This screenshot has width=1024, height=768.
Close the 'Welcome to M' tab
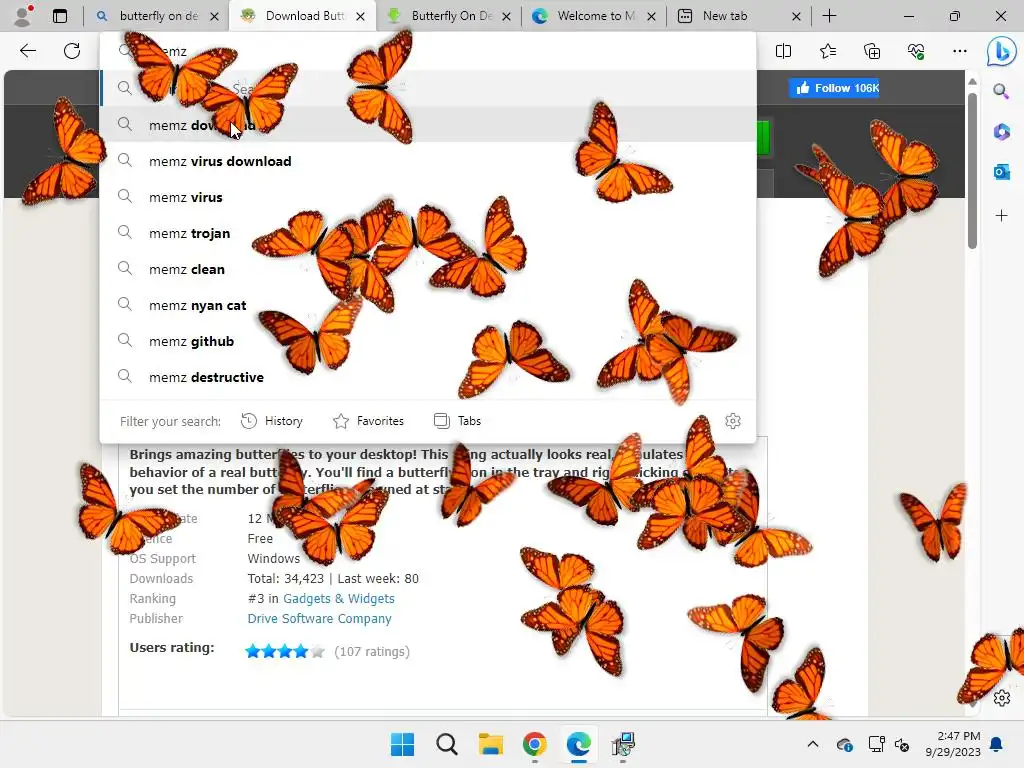pos(651,16)
